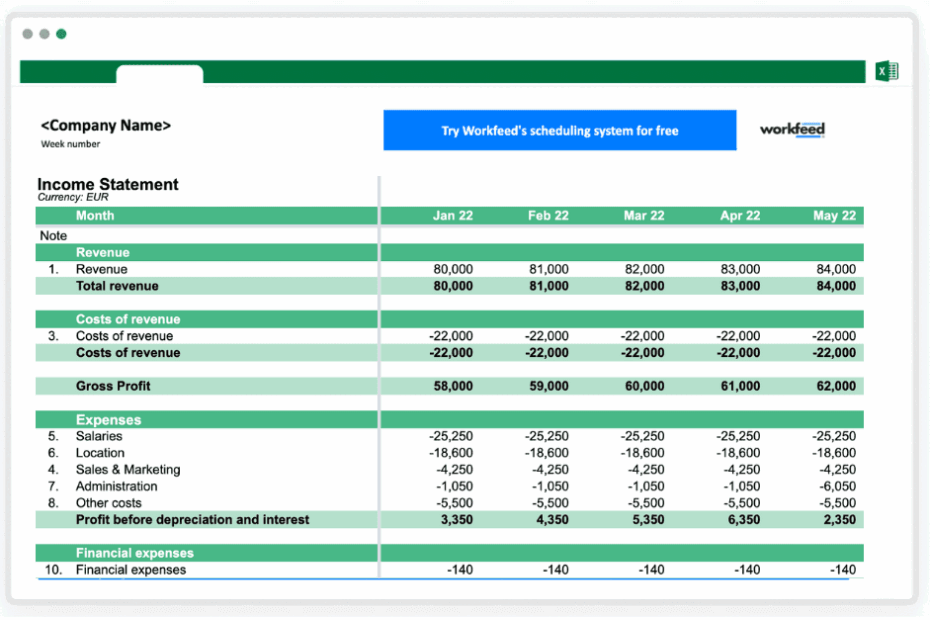Click the workfeed logo

(x=791, y=130)
